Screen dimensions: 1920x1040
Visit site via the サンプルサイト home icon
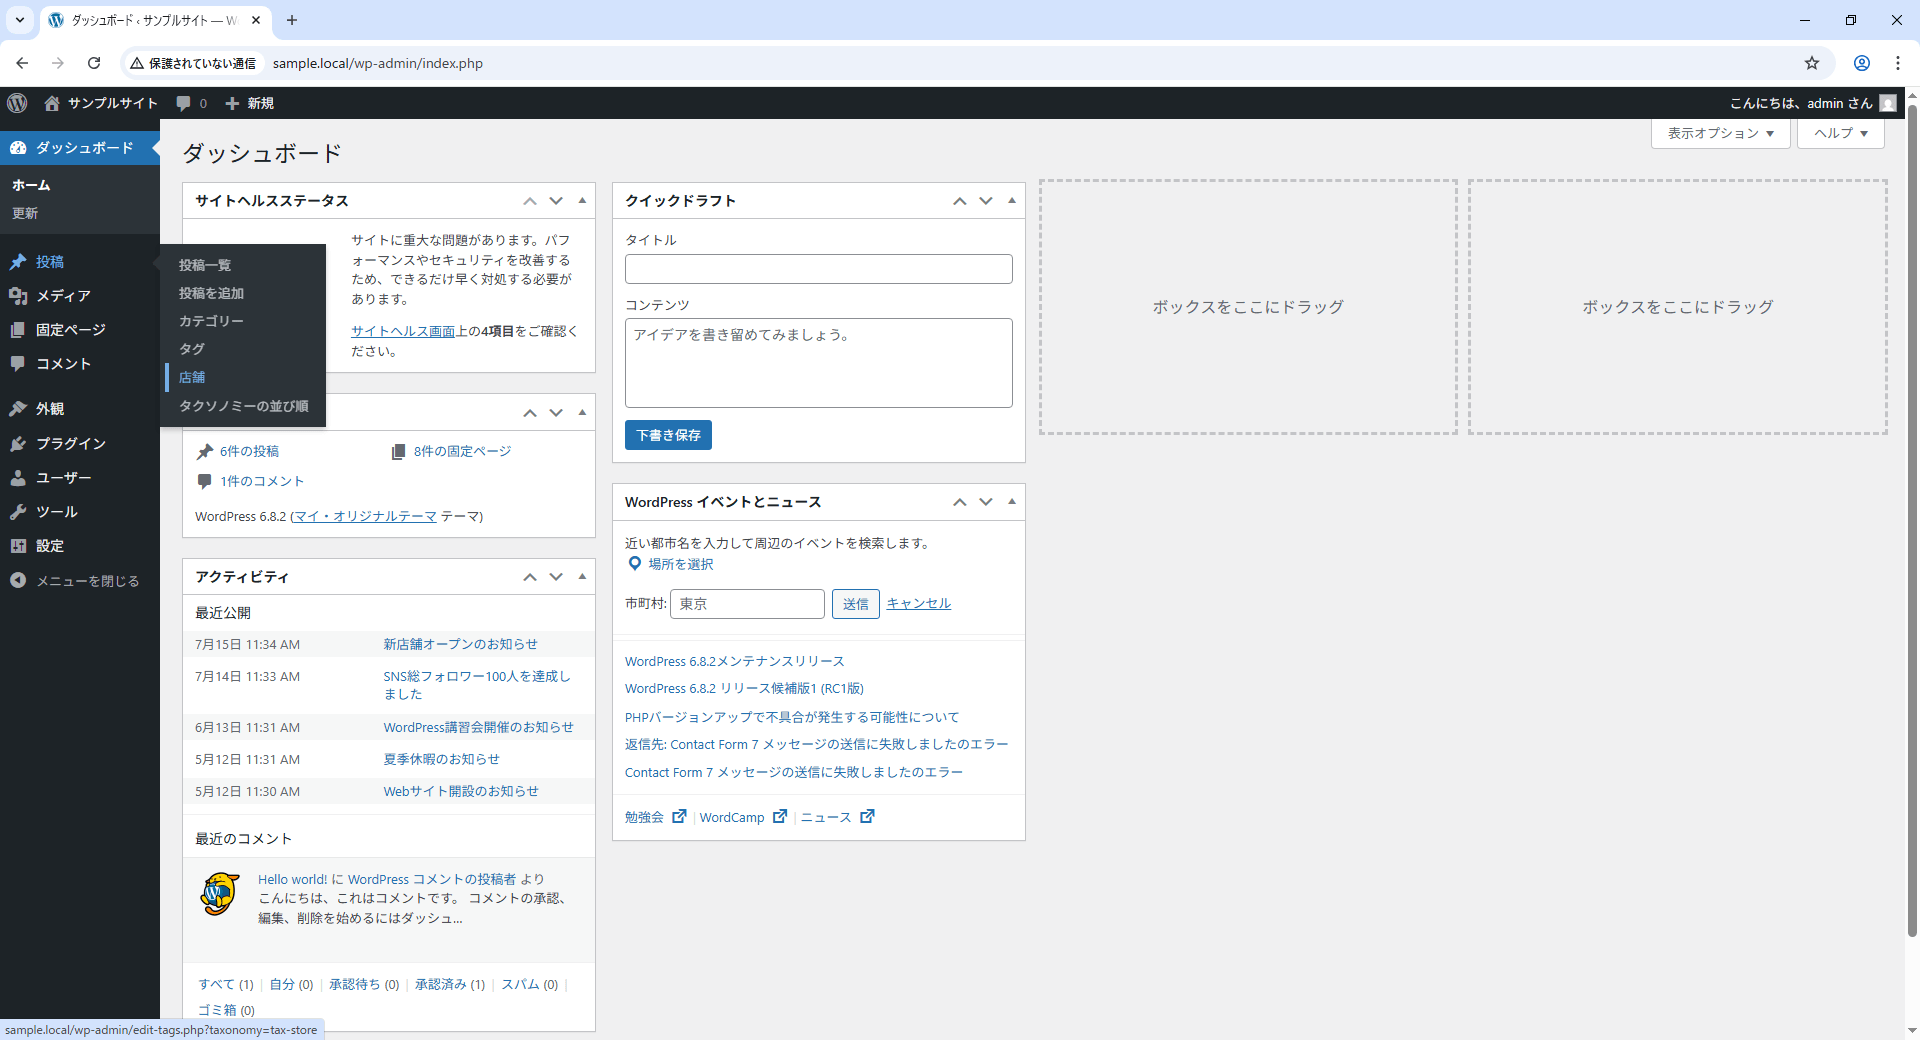52,103
